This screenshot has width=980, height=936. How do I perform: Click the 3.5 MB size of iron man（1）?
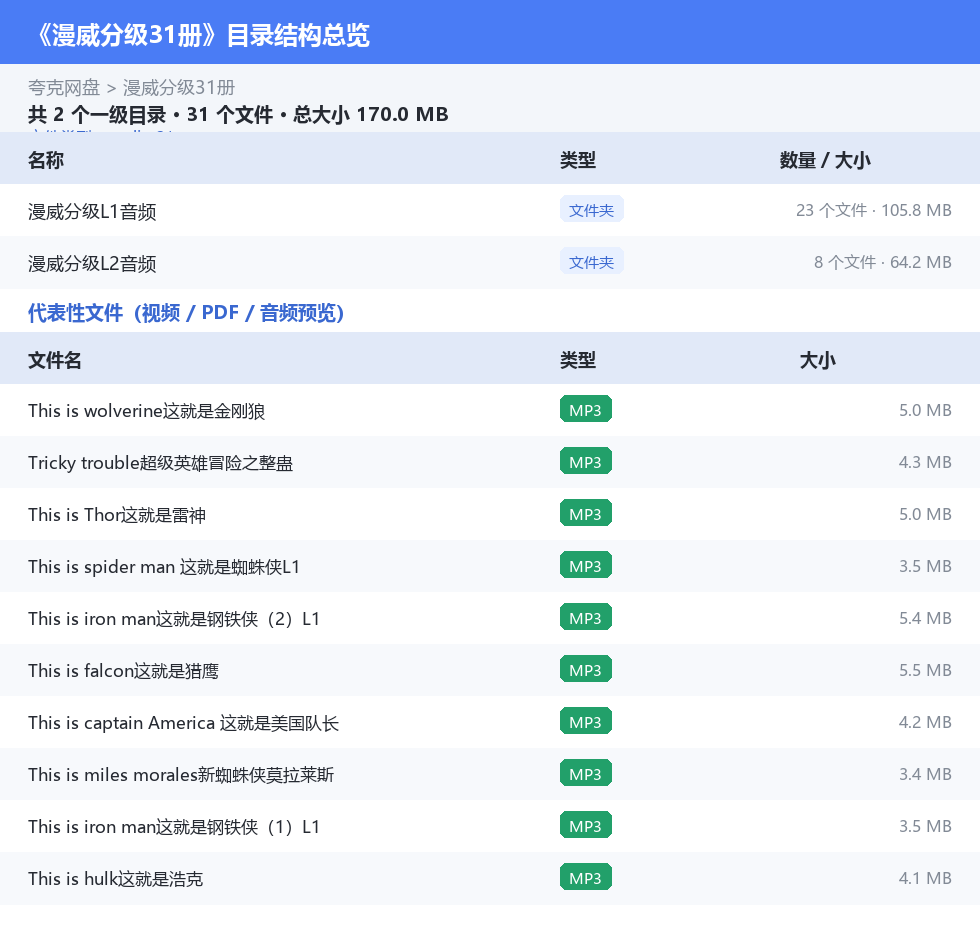(x=925, y=825)
